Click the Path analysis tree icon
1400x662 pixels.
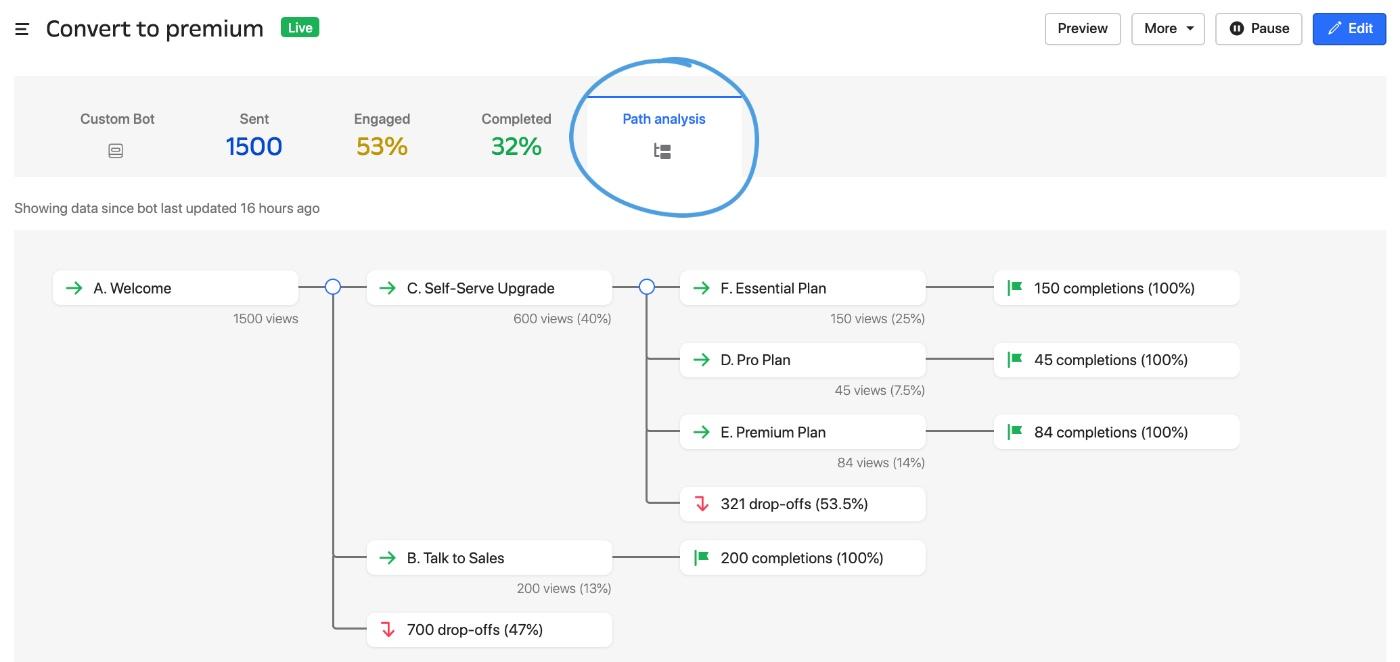point(662,151)
